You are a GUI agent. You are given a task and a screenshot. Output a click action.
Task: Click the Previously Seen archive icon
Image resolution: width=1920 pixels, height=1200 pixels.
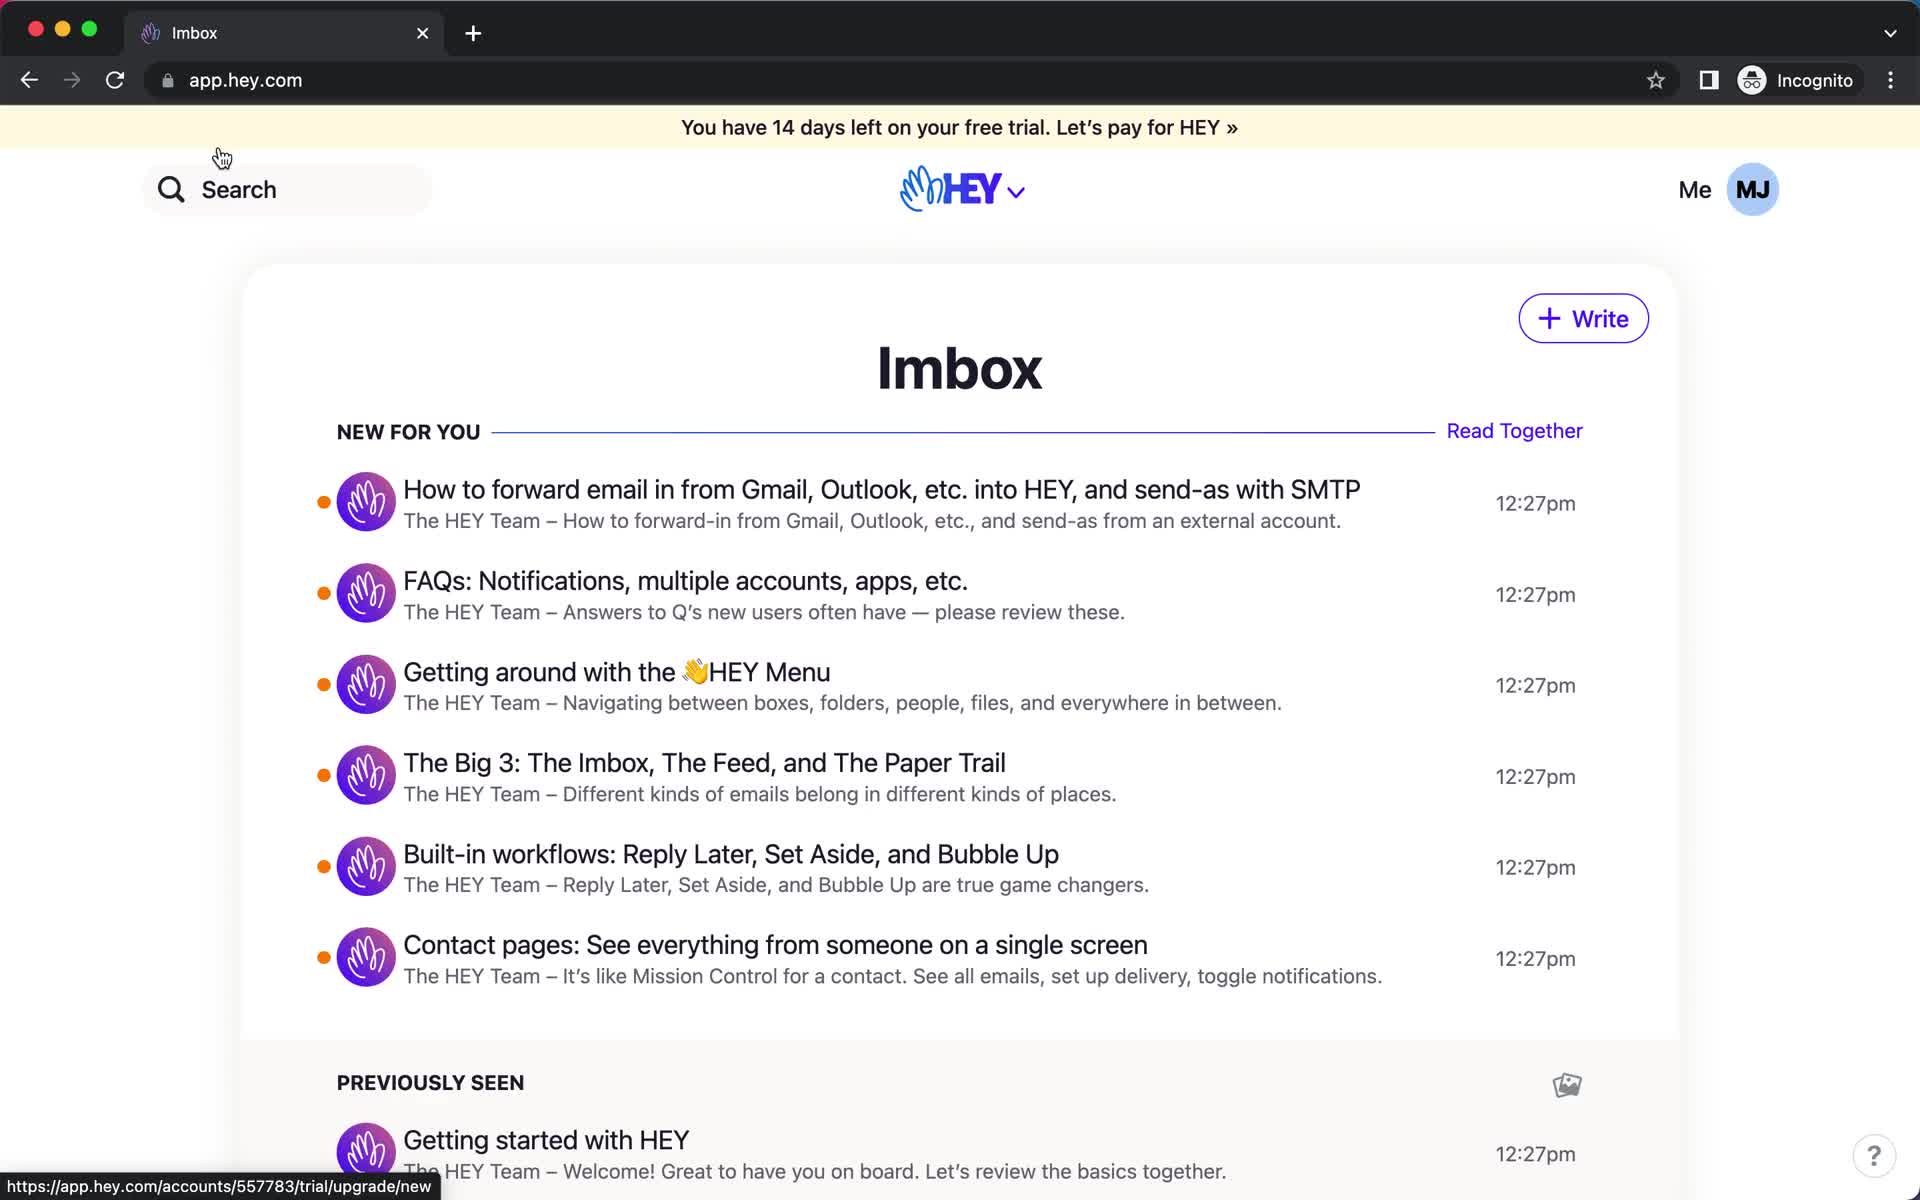(1568, 1082)
